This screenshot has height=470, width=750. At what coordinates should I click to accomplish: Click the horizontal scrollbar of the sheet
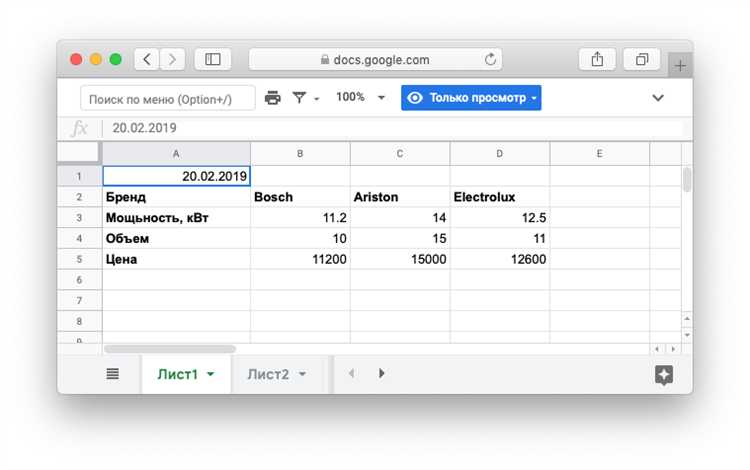click(170, 349)
